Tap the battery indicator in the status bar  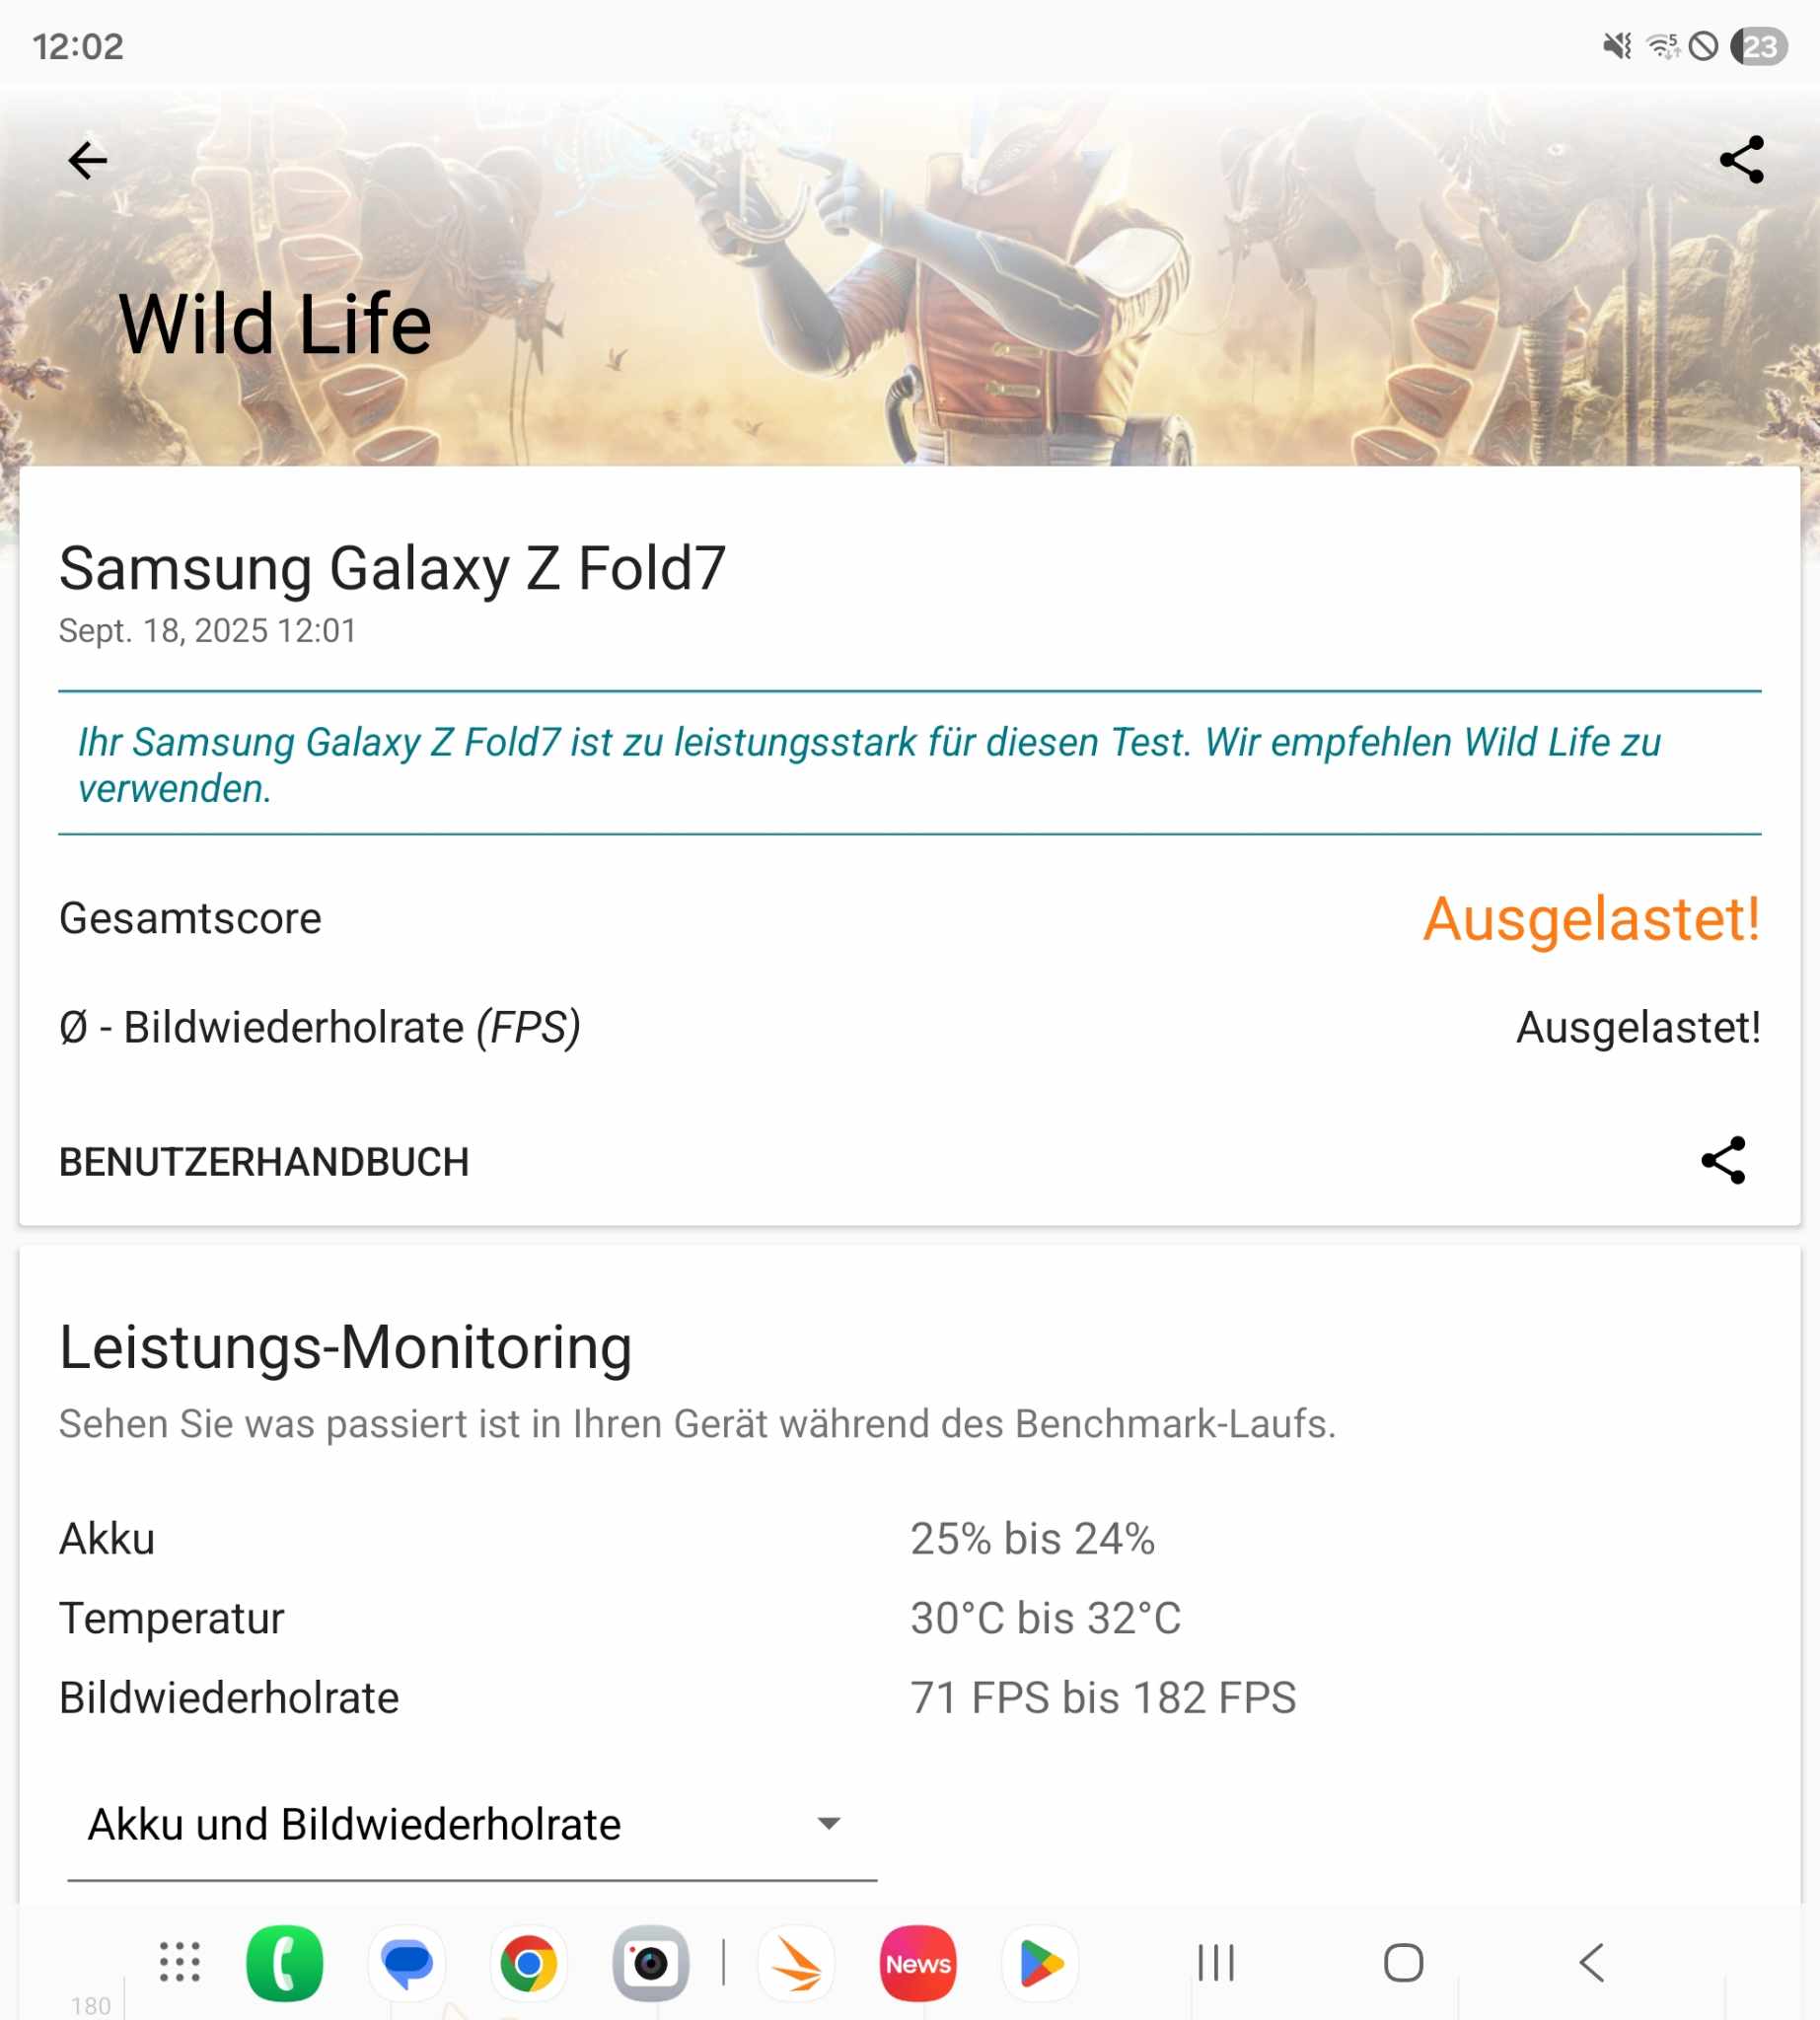pos(1759,46)
